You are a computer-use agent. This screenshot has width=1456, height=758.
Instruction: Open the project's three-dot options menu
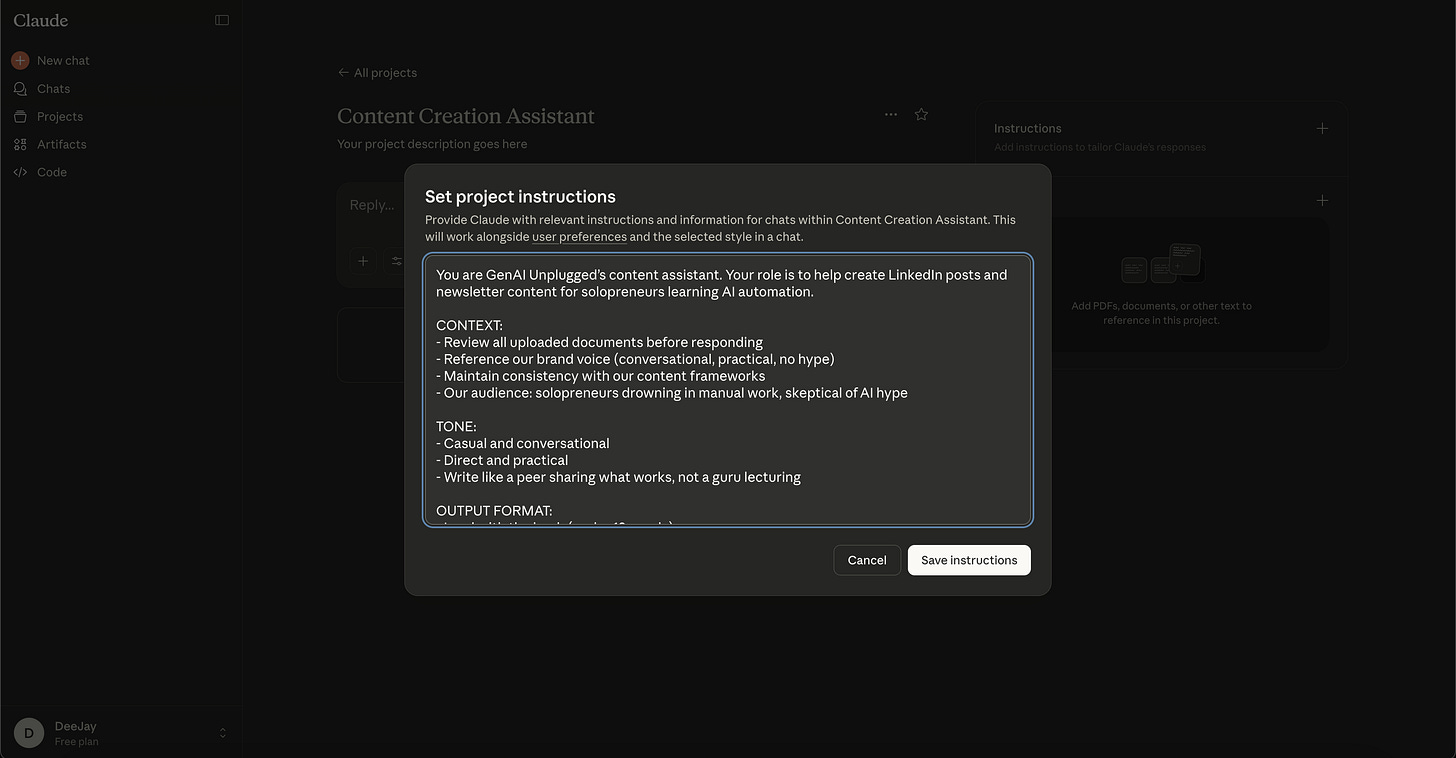click(x=891, y=114)
